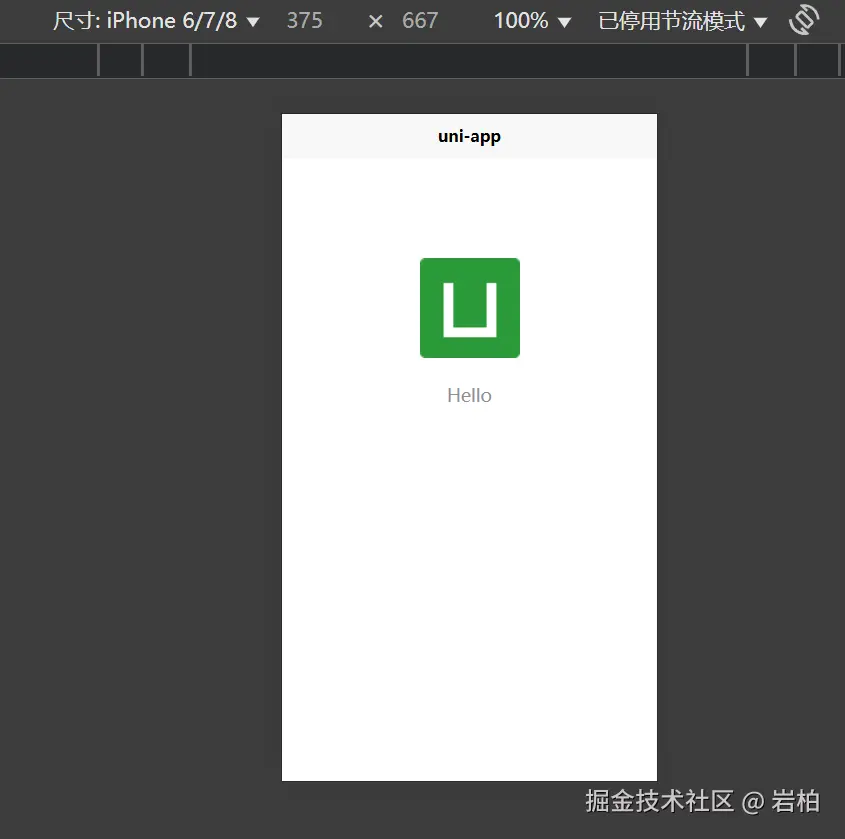845x839 pixels.
Task: Click the width field showing 375
Action: (304, 20)
